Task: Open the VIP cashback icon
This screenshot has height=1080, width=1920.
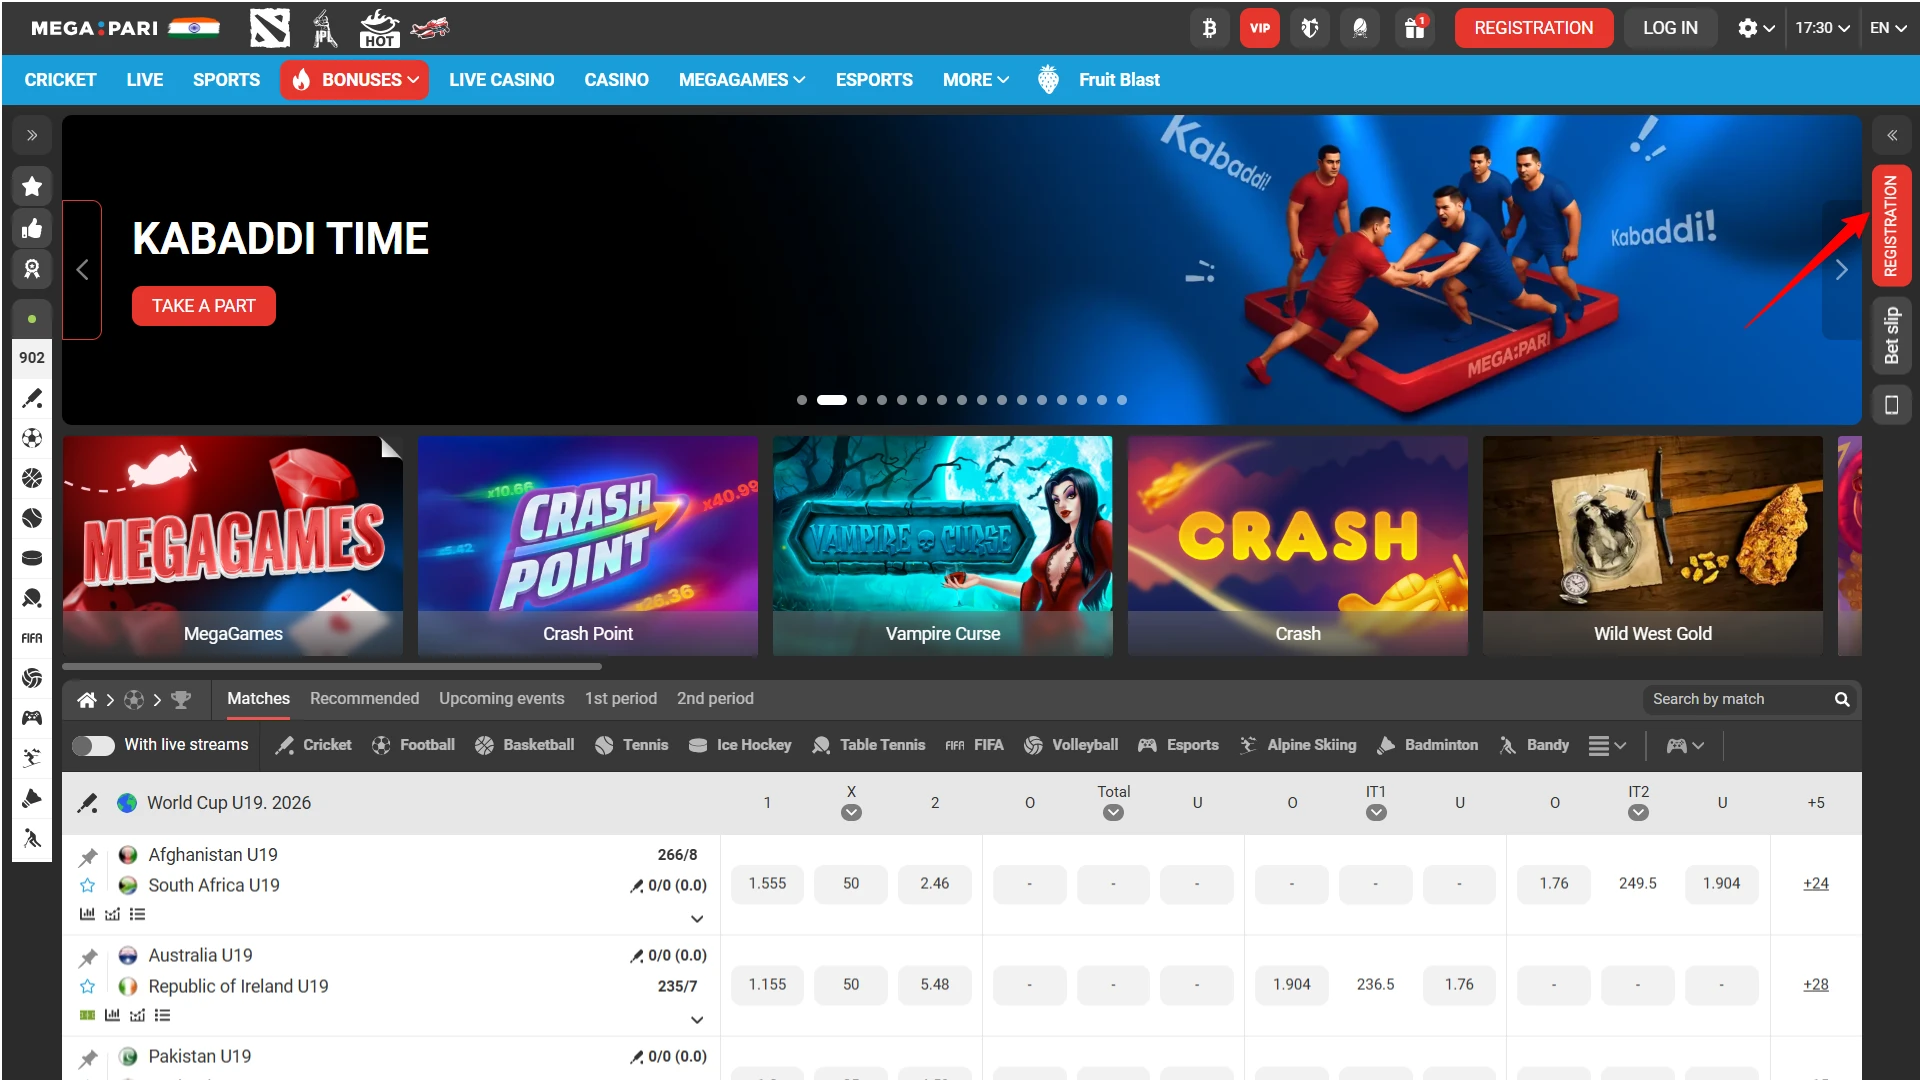Action: tap(1259, 28)
